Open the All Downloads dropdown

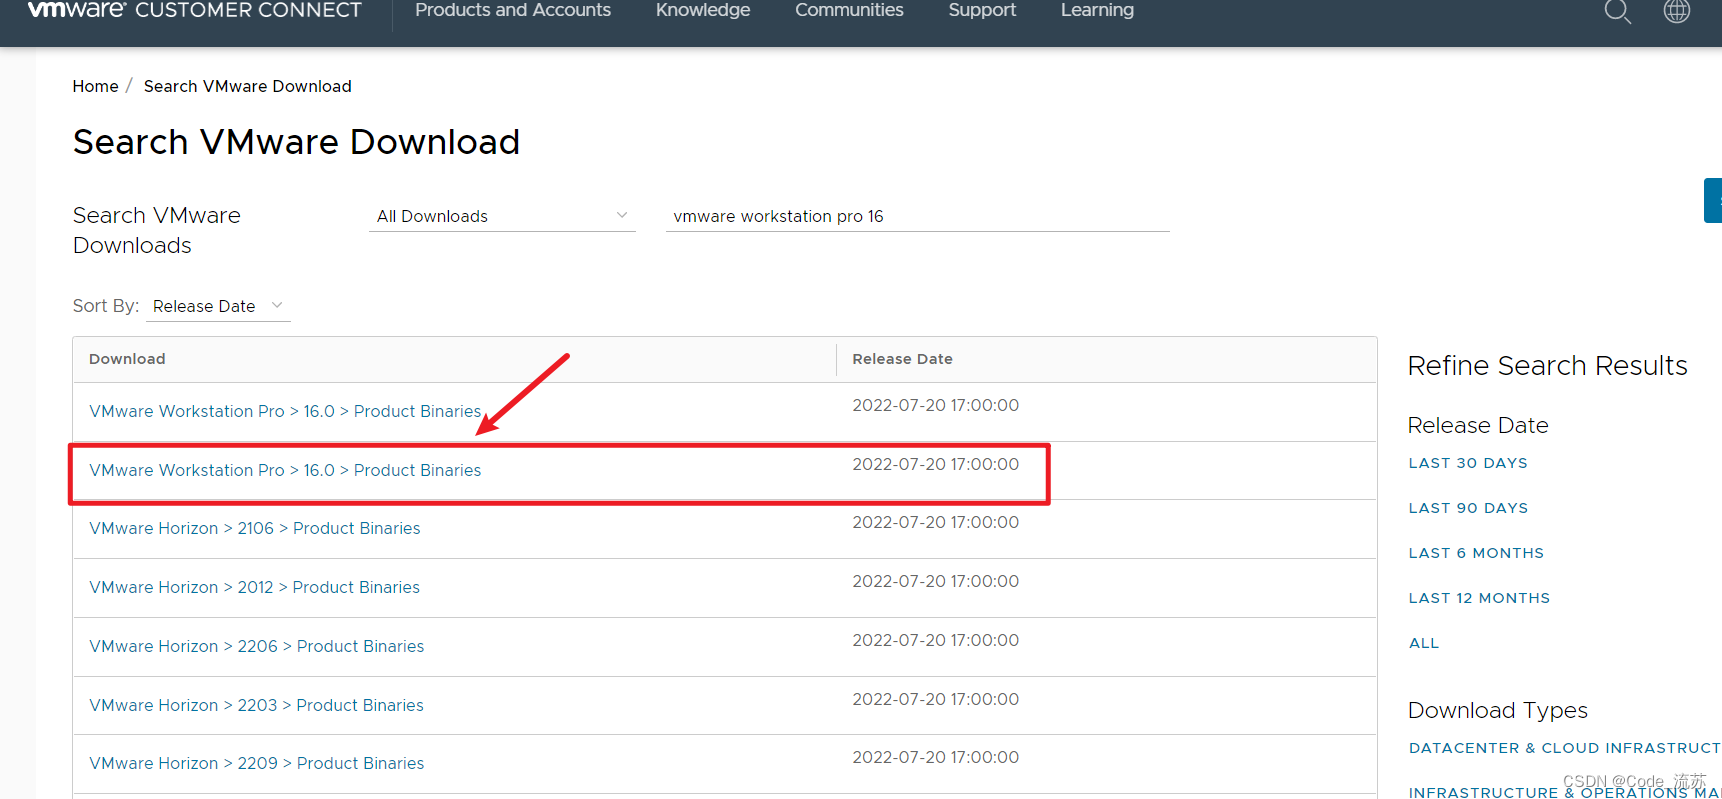point(502,216)
